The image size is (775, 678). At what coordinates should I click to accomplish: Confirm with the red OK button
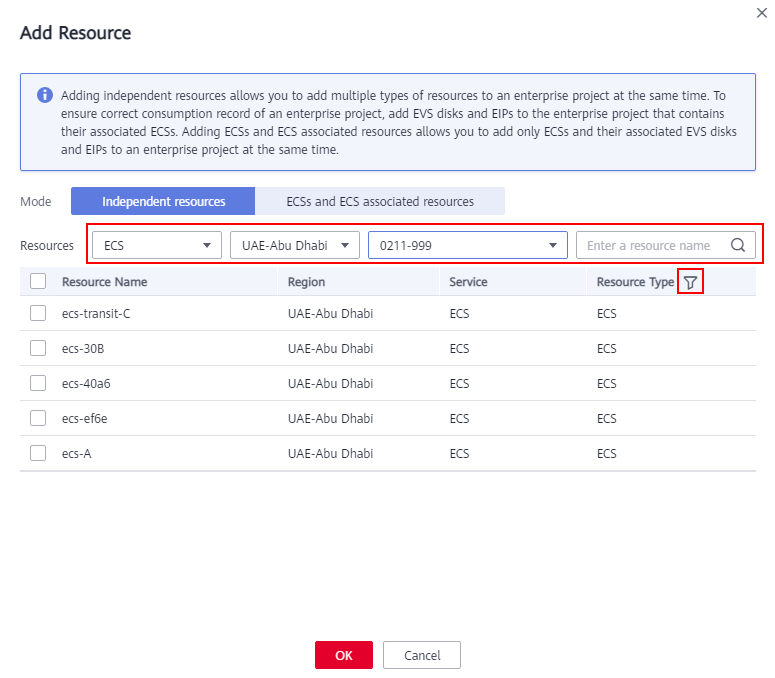pyautogui.click(x=344, y=655)
